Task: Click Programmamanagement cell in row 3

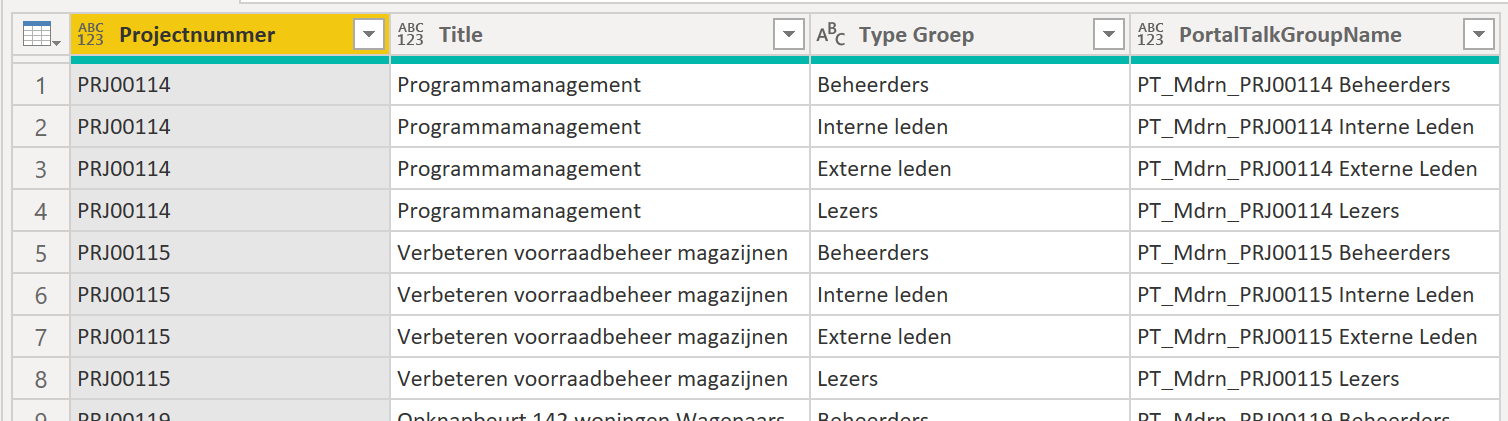Action: coord(600,169)
